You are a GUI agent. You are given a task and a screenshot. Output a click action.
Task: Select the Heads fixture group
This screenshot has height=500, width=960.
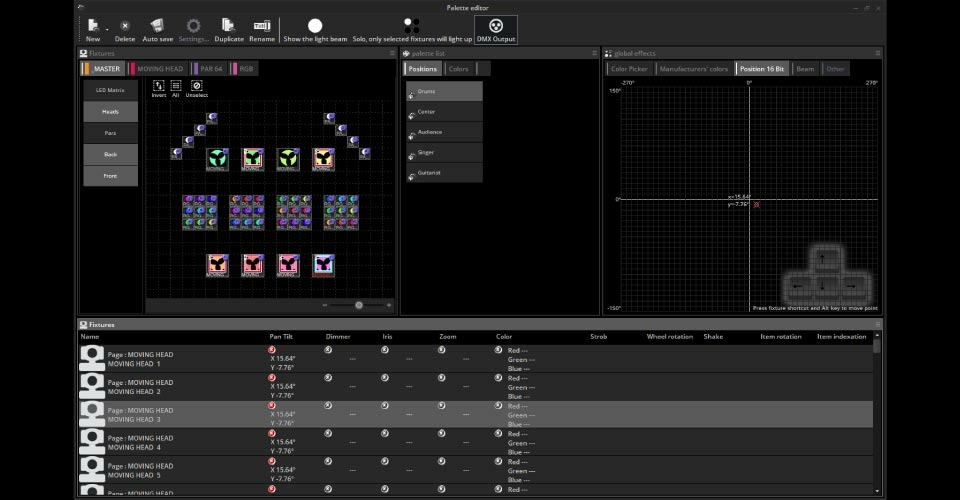pos(110,112)
